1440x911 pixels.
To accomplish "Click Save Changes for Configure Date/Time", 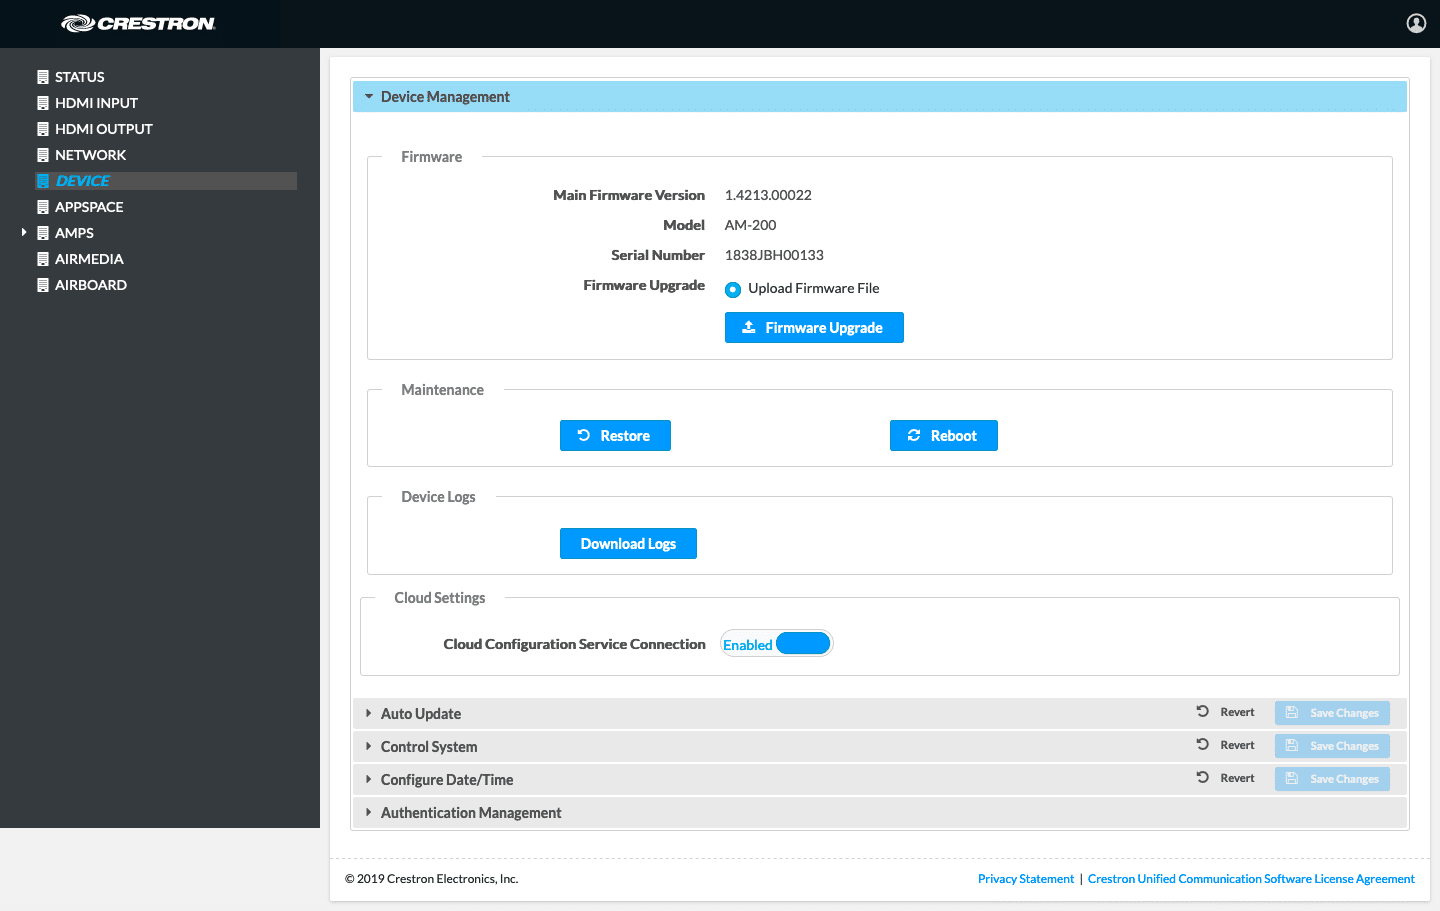I will [1332, 779].
